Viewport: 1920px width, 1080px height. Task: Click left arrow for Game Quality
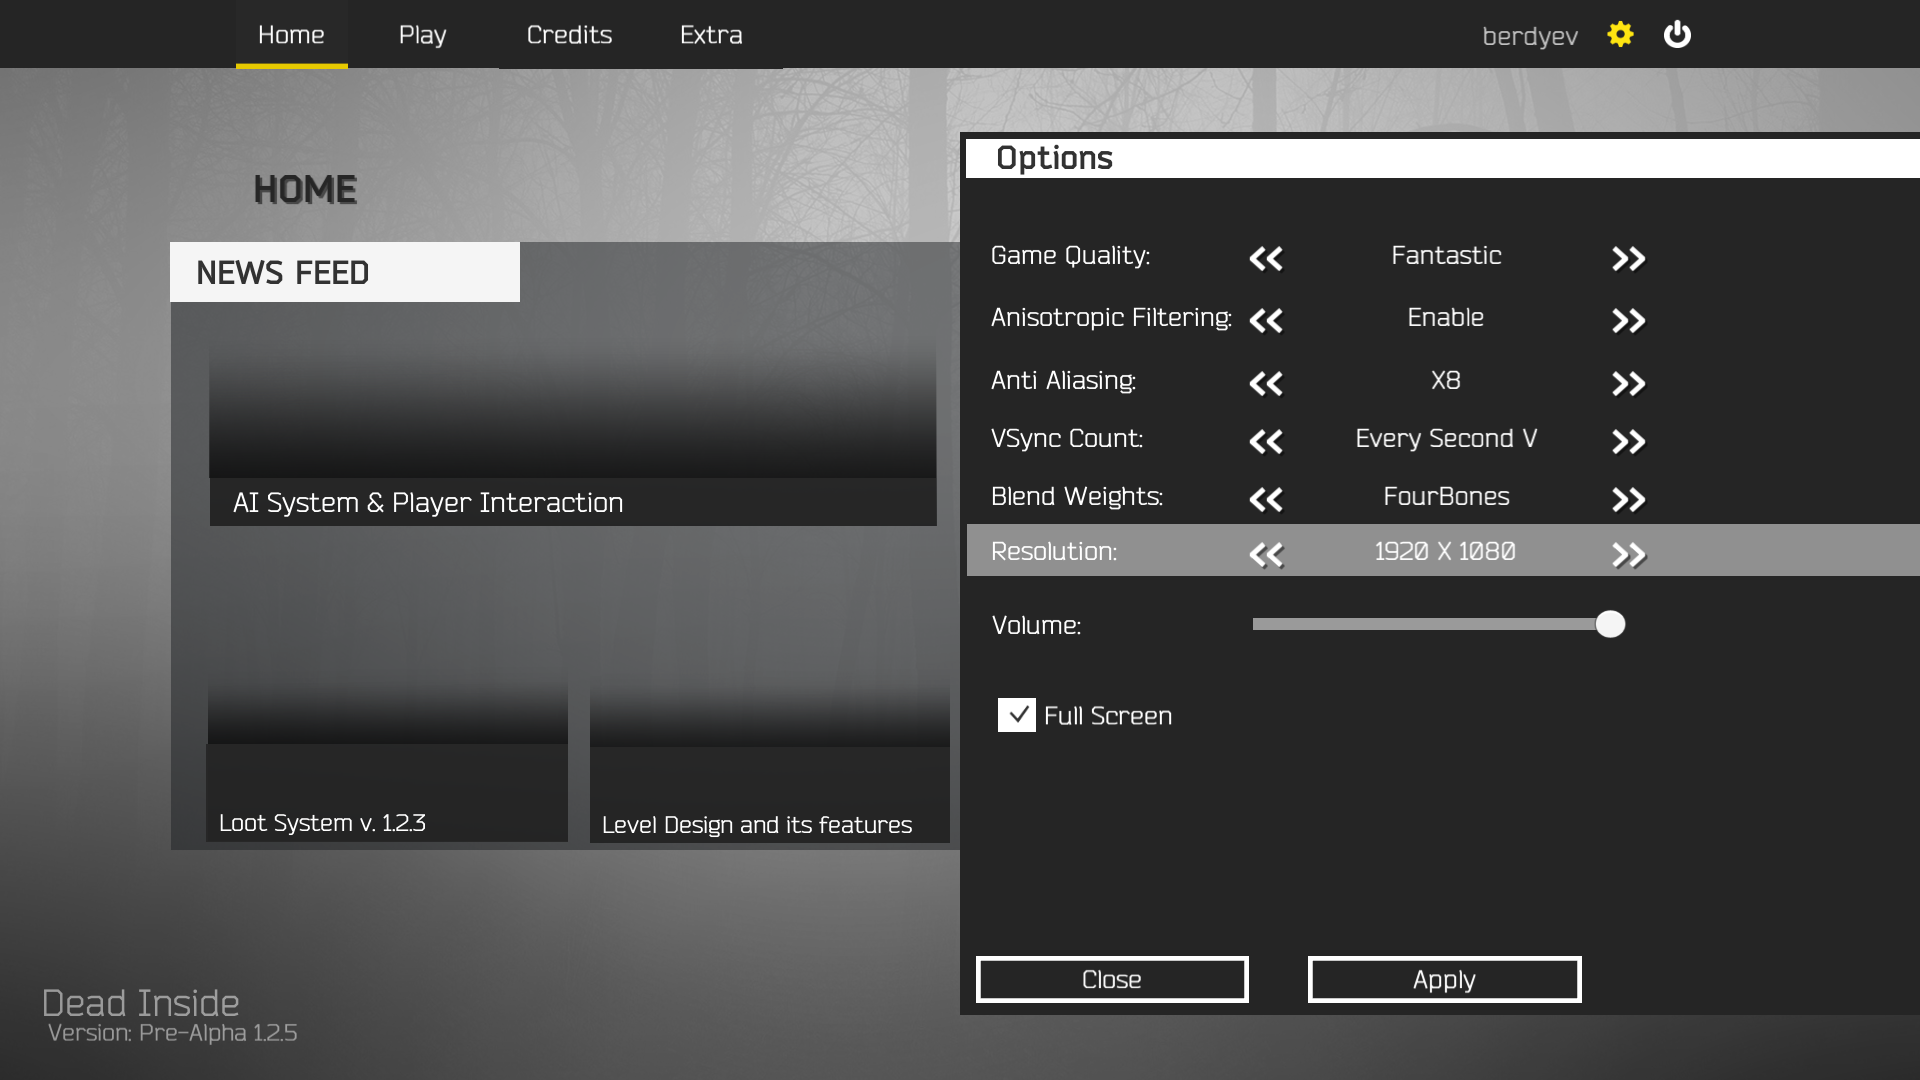pyautogui.click(x=1266, y=257)
